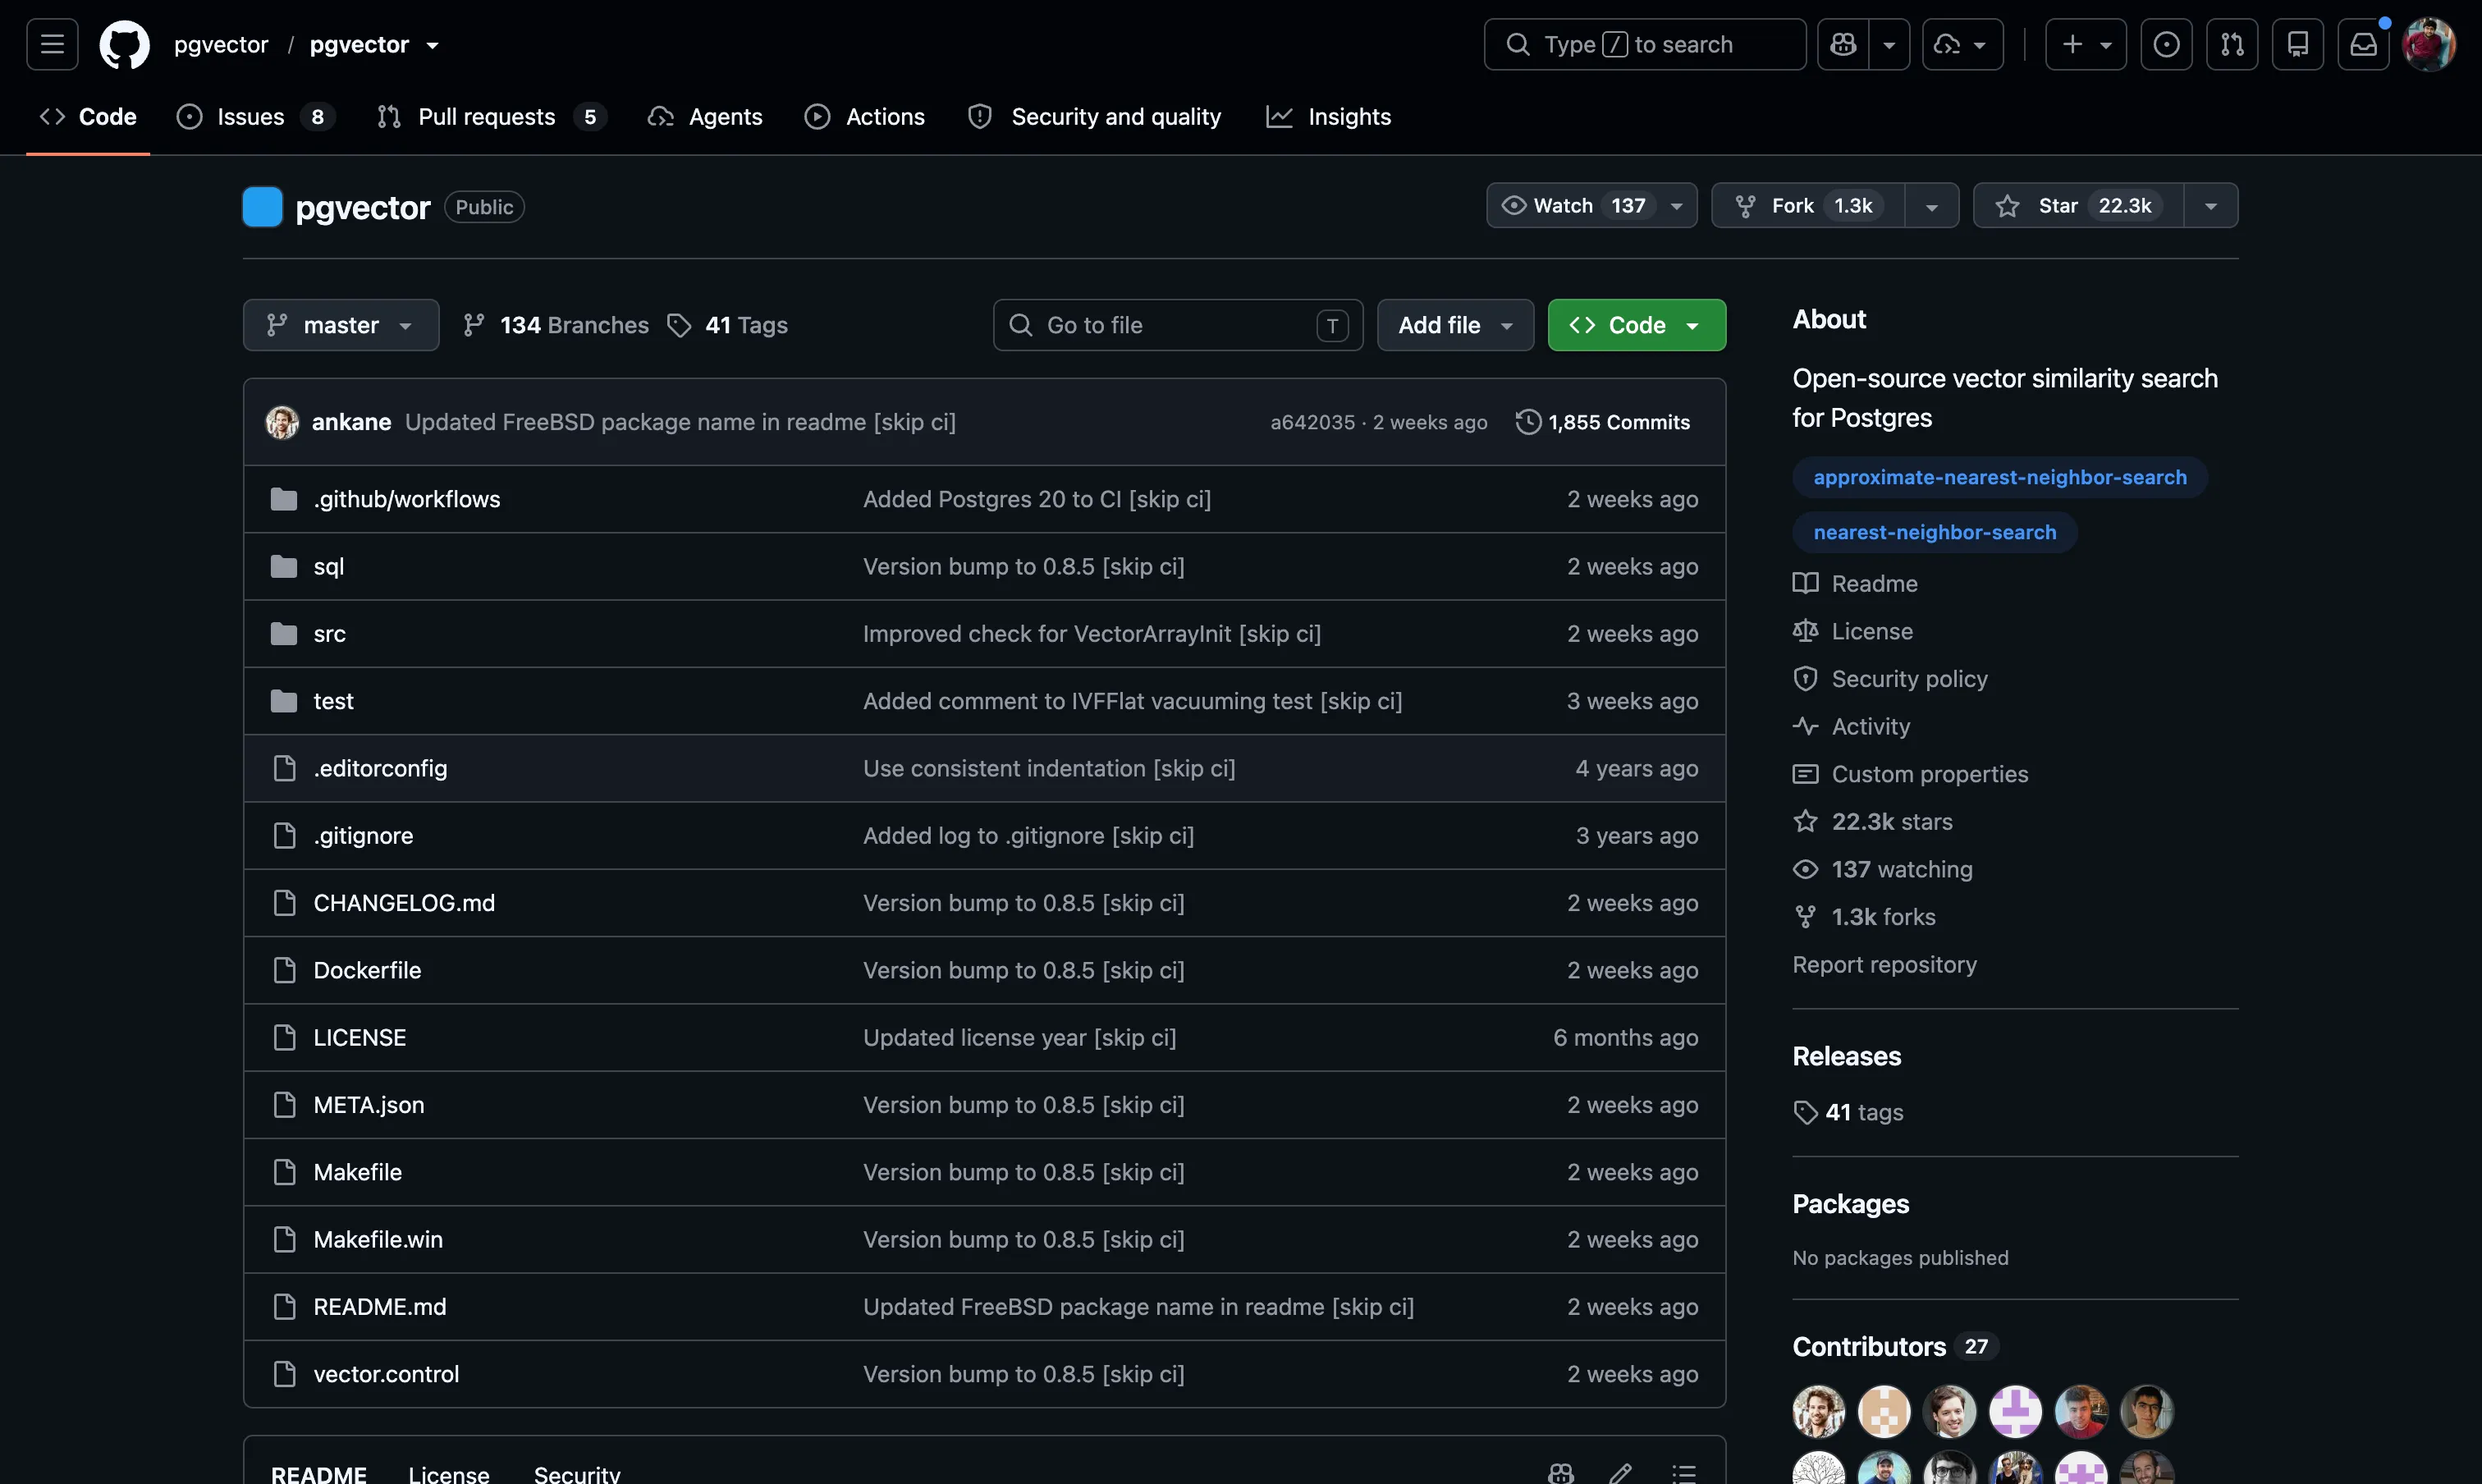Switch to the Pull requests tab
The width and height of the screenshot is (2482, 1484).
492,117
